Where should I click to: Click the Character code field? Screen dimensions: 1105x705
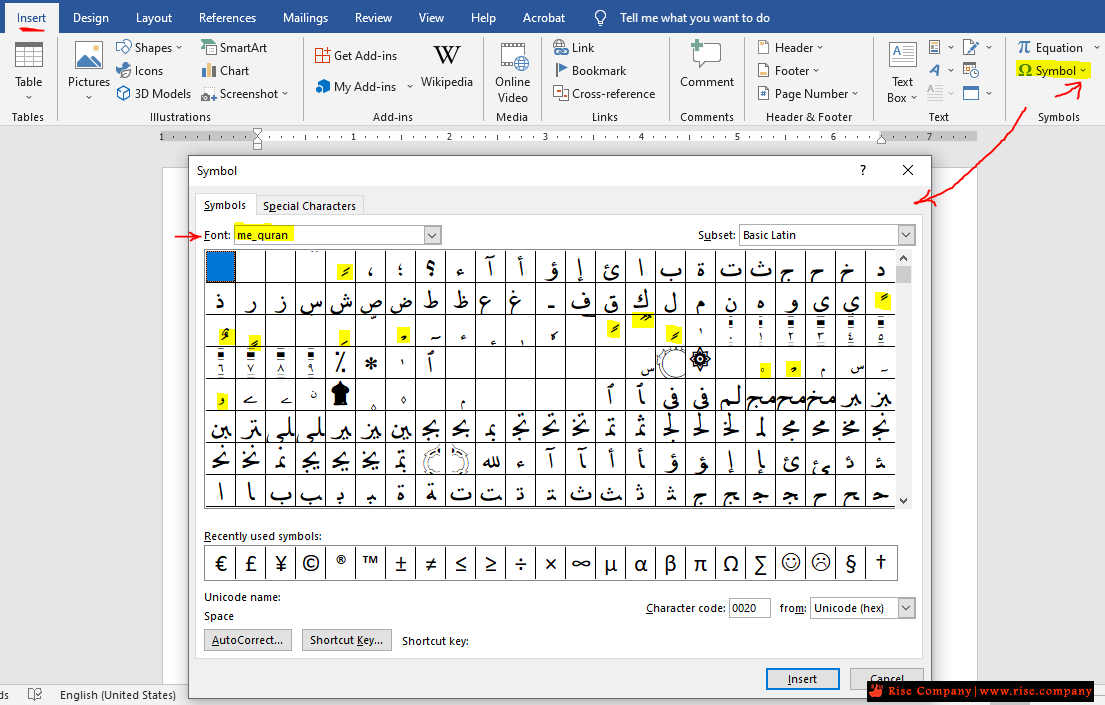coord(749,608)
